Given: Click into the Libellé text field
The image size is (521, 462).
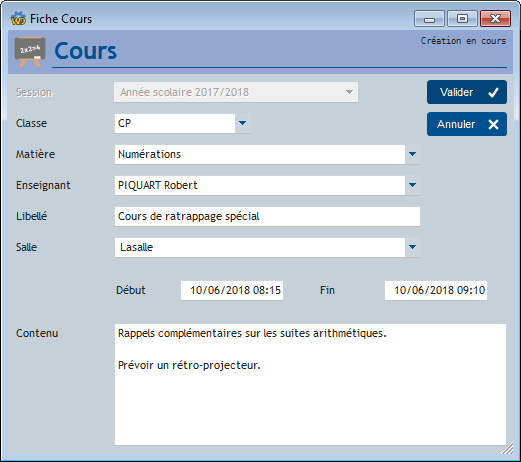Looking at the screenshot, I should (x=267, y=216).
